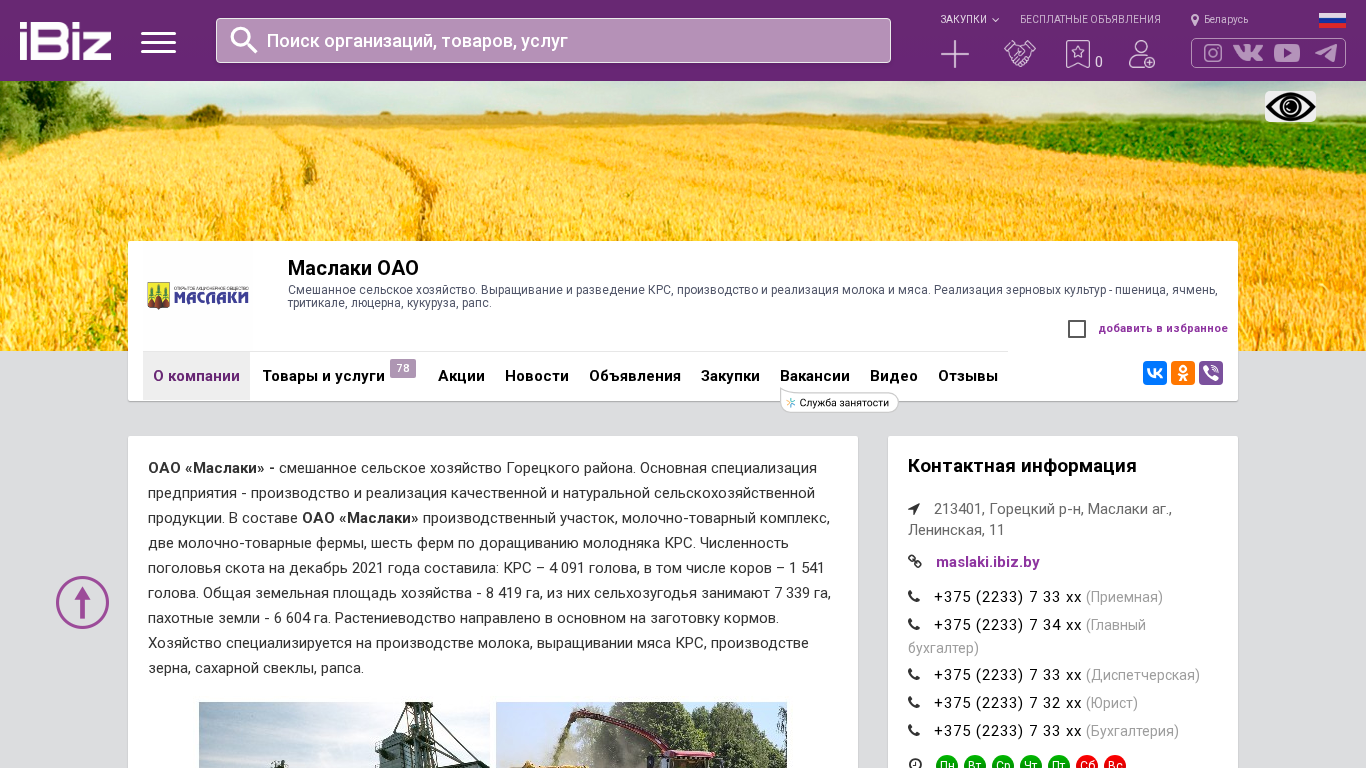Image resolution: width=1366 pixels, height=768 pixels.
Task: Click the phone icon beside Бухгалтерия
Action: pyautogui.click(x=914, y=731)
